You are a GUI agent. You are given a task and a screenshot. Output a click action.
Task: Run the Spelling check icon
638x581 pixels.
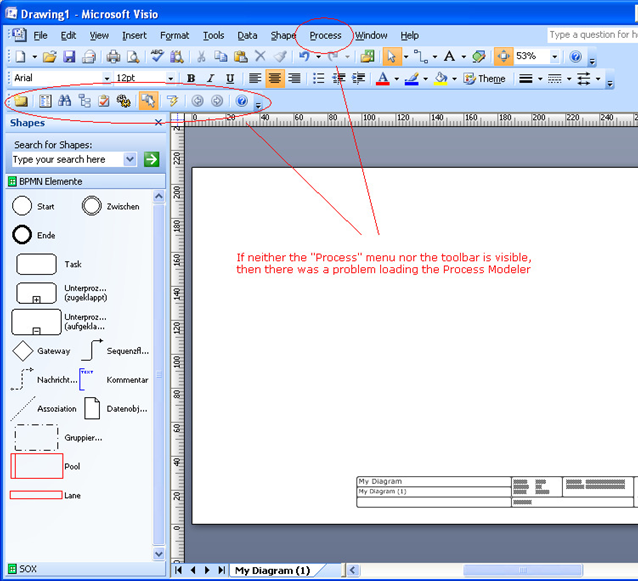[x=157, y=56]
